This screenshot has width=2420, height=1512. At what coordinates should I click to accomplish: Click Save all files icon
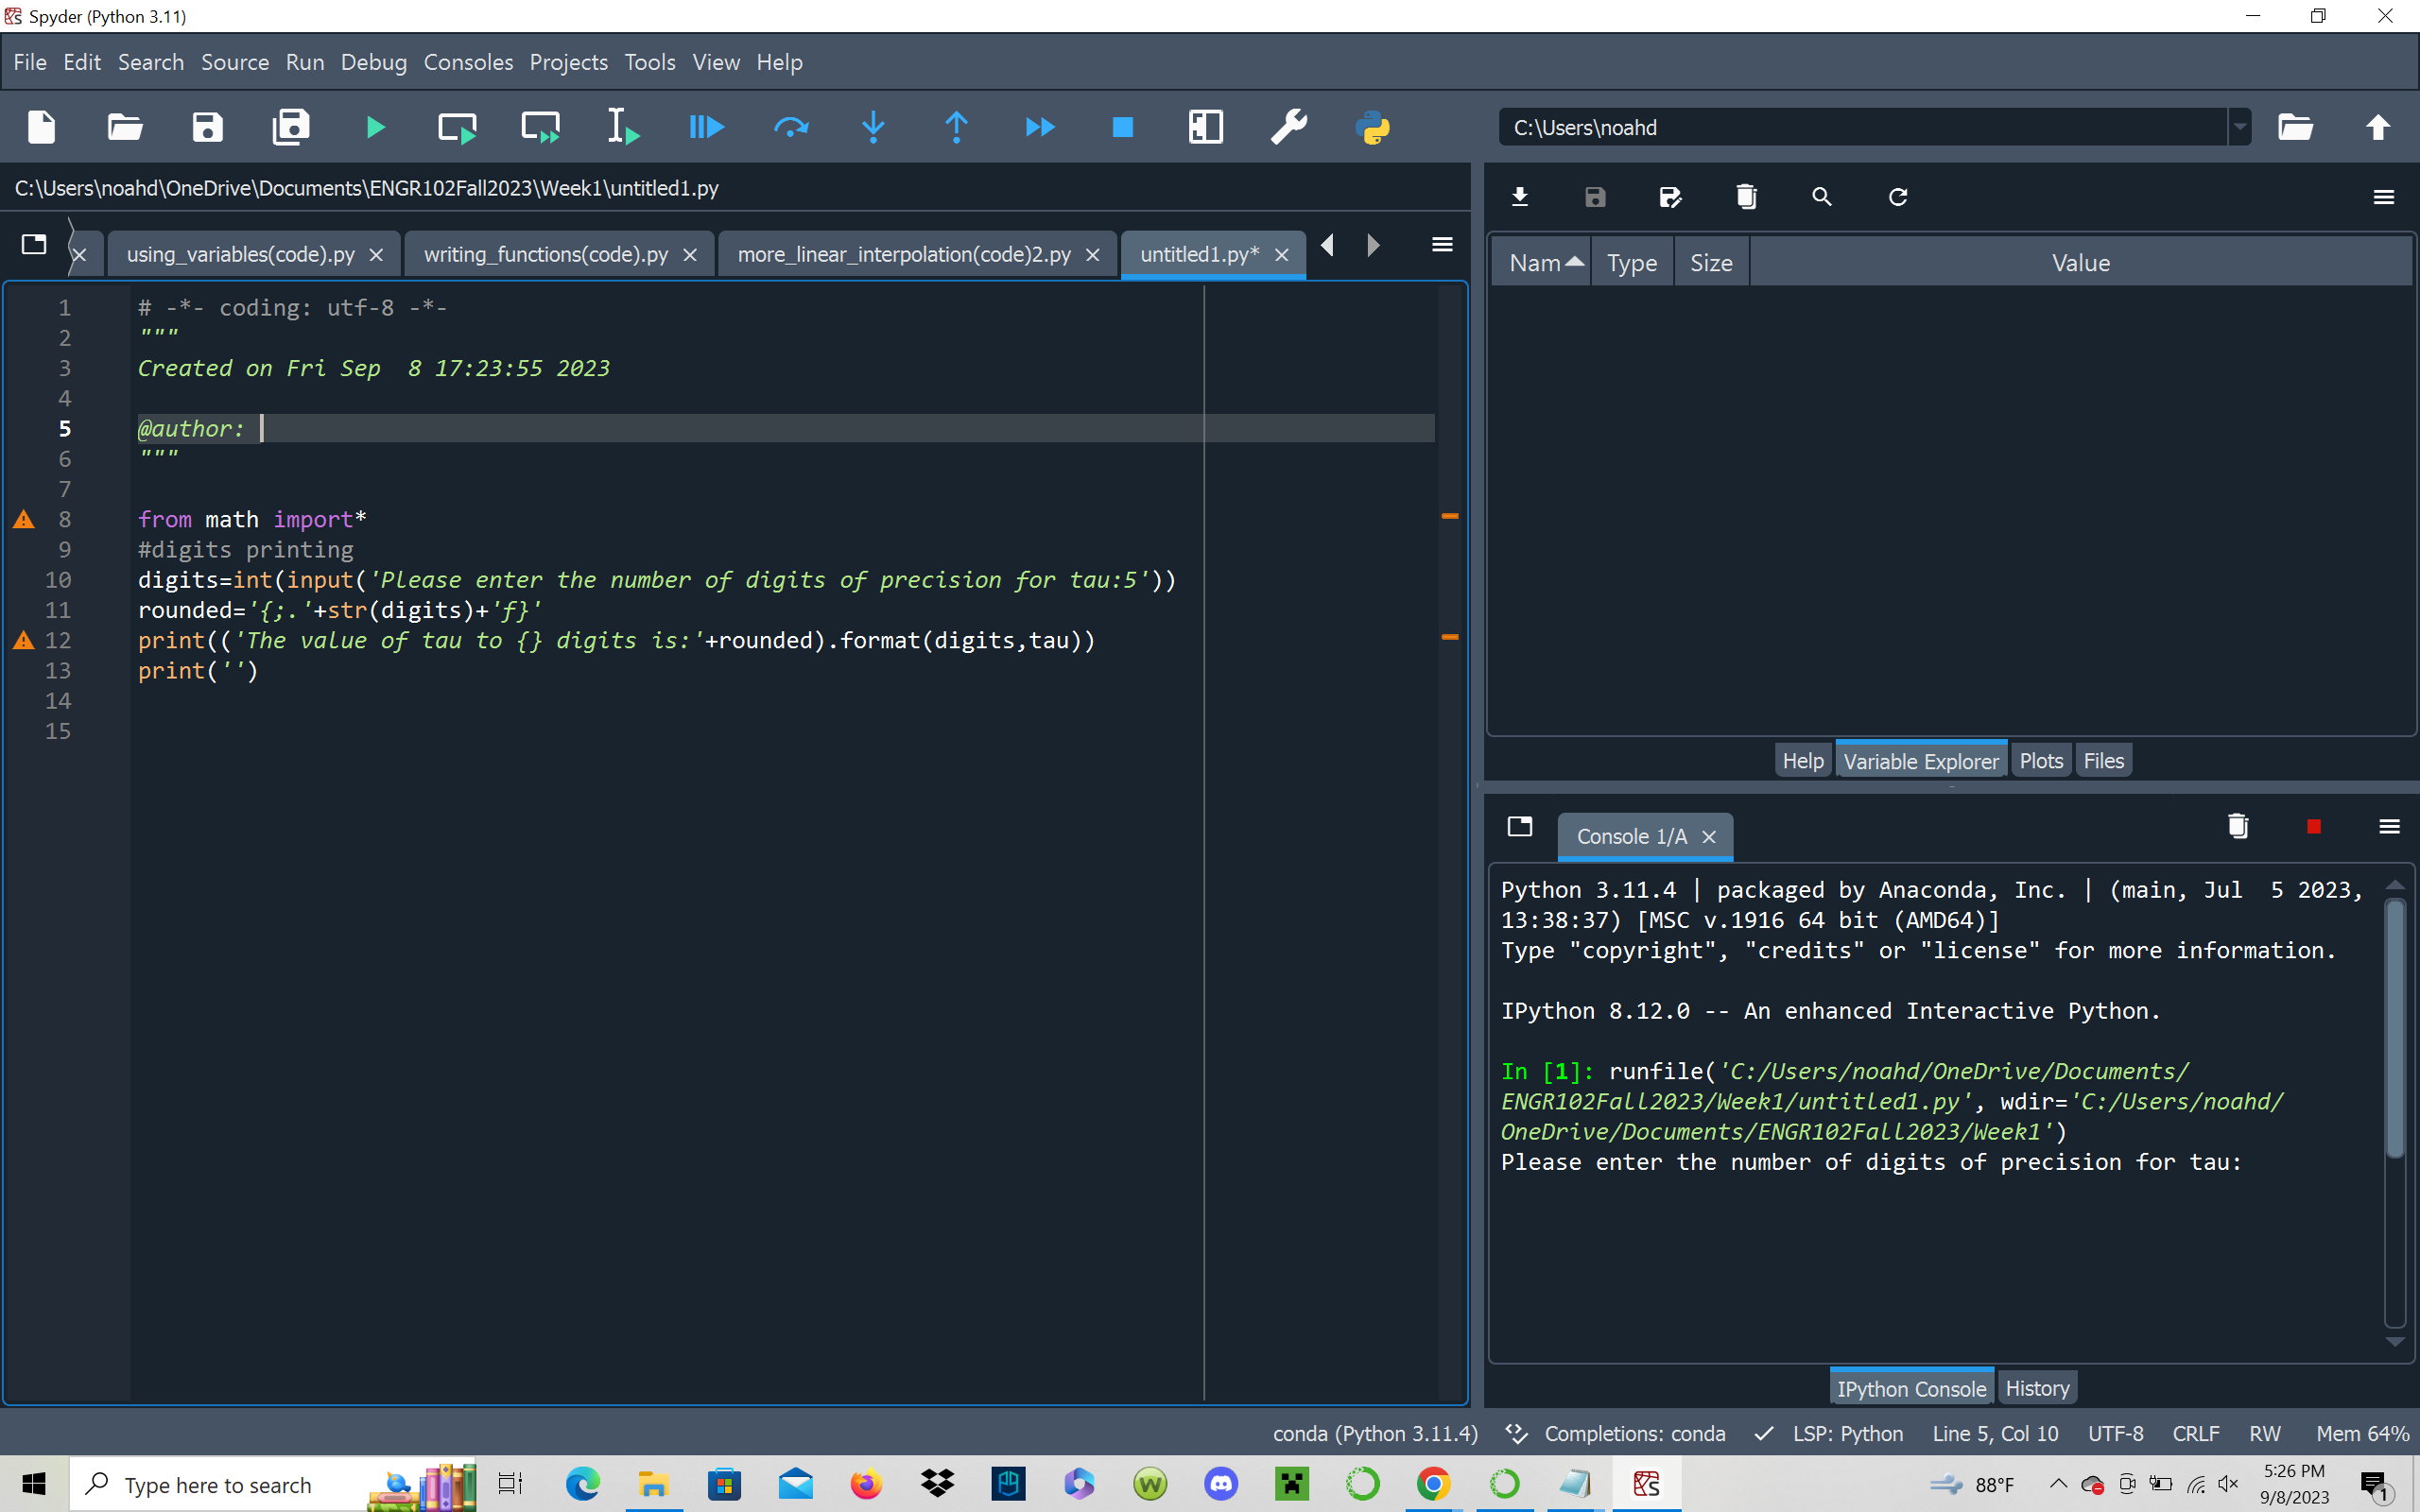pos(291,127)
